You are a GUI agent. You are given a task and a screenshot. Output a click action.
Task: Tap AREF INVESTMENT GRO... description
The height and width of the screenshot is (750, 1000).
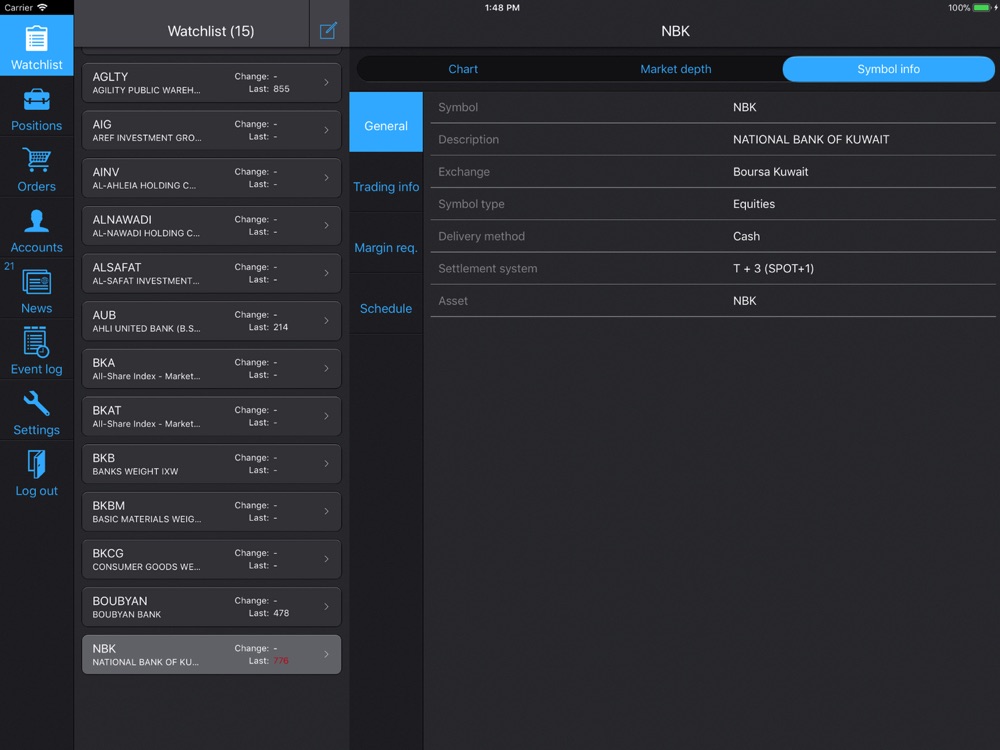[147, 138]
